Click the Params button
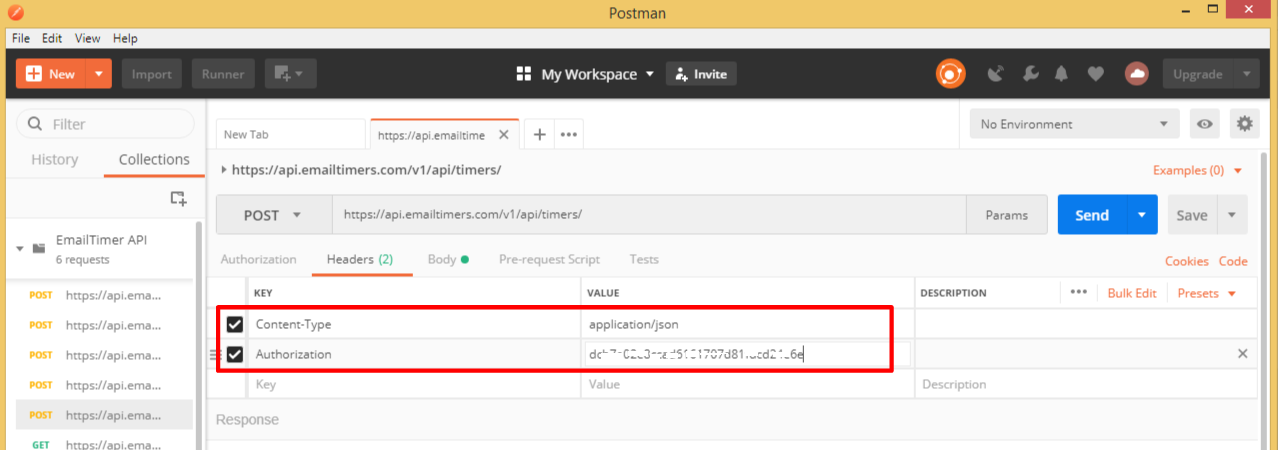1278x450 pixels. coord(1006,215)
